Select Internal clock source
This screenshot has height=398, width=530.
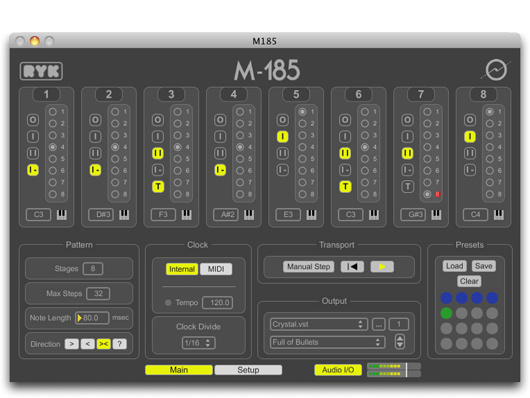[x=182, y=269]
